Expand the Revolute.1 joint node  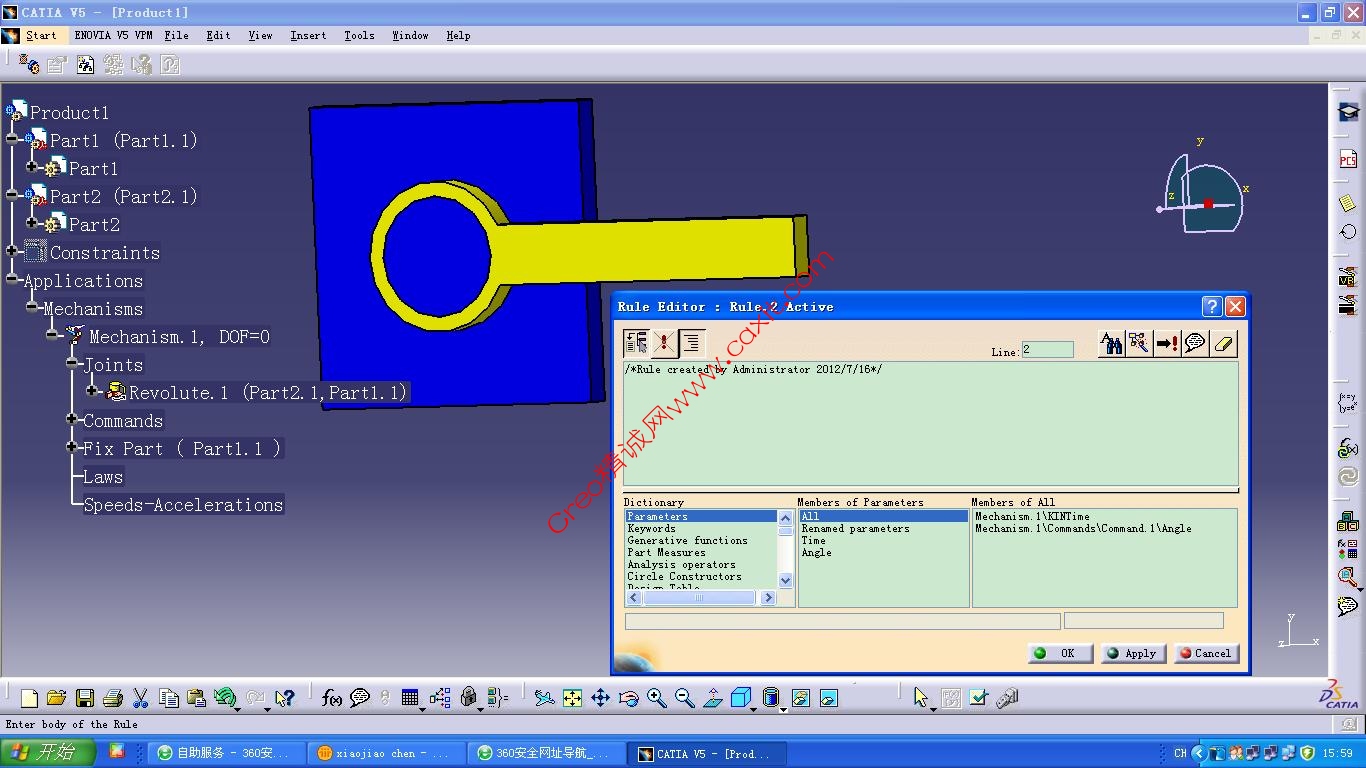[92, 391]
